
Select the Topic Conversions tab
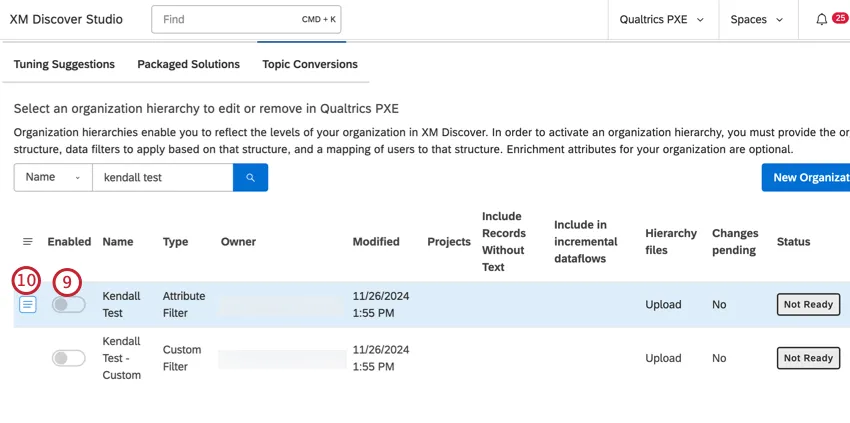coord(310,64)
